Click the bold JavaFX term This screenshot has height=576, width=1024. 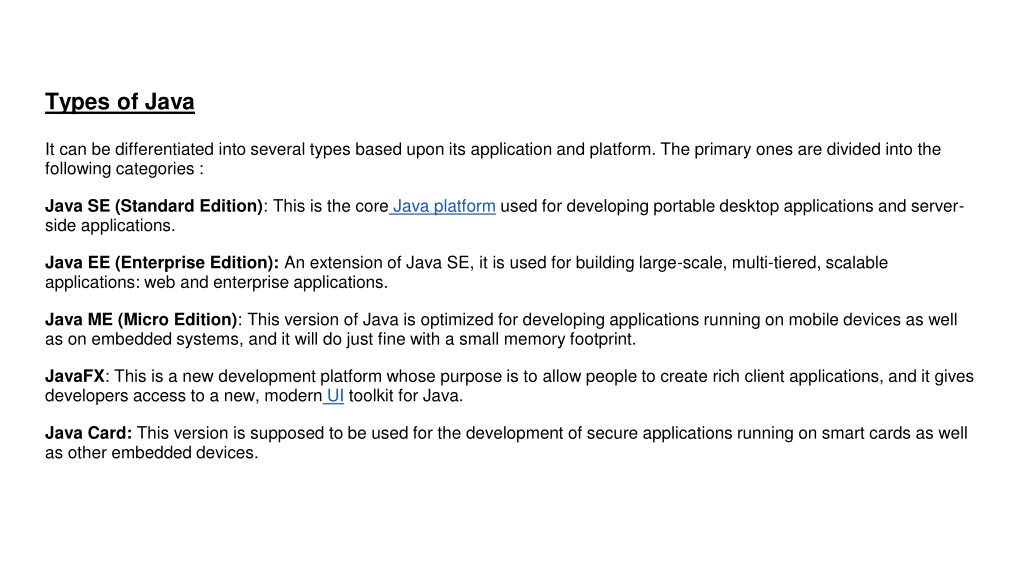pyautogui.click(x=75, y=377)
